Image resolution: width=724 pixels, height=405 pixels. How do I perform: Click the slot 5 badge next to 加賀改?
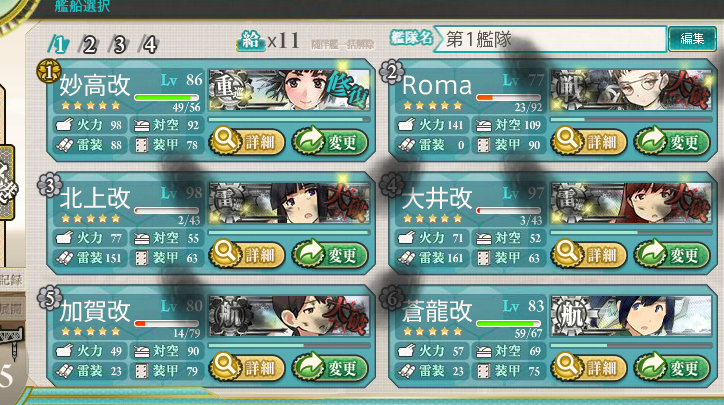49,298
